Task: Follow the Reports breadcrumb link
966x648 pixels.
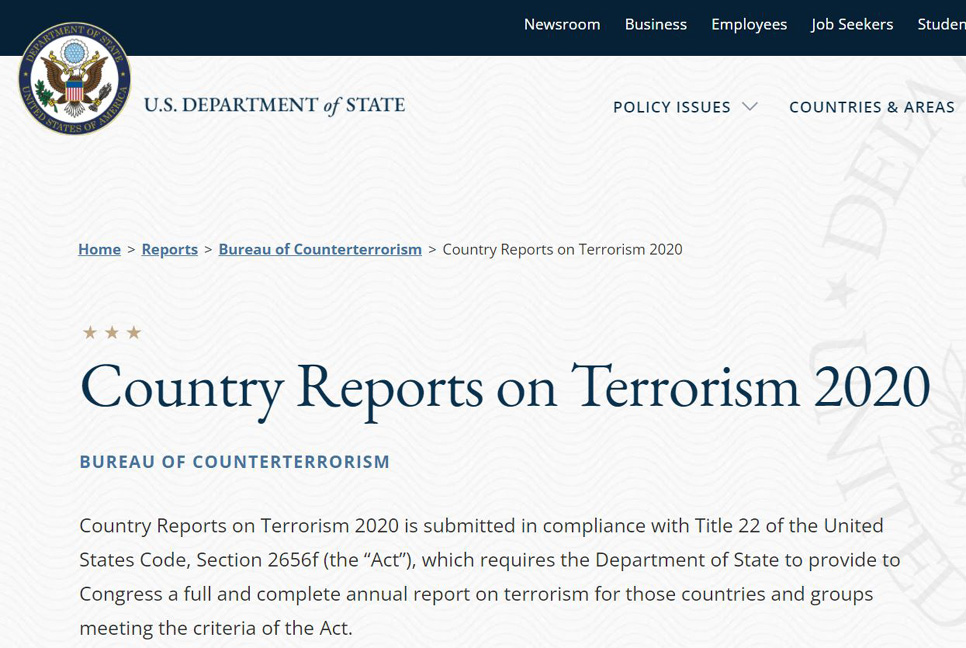Action: (169, 249)
